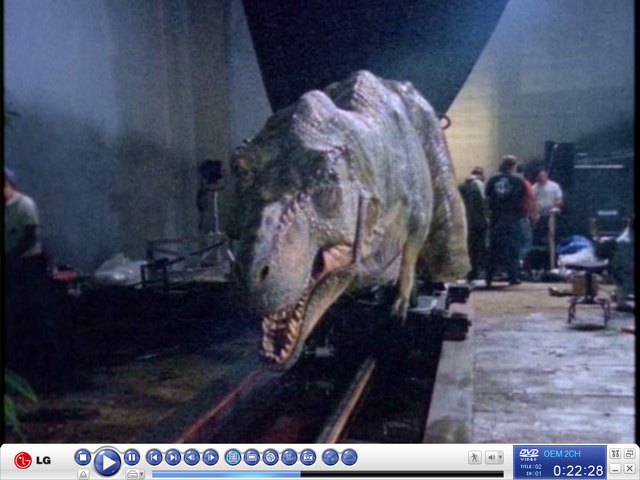Click the TITLE 02 indicator
640x480 pixels.
pyautogui.click(x=531, y=467)
